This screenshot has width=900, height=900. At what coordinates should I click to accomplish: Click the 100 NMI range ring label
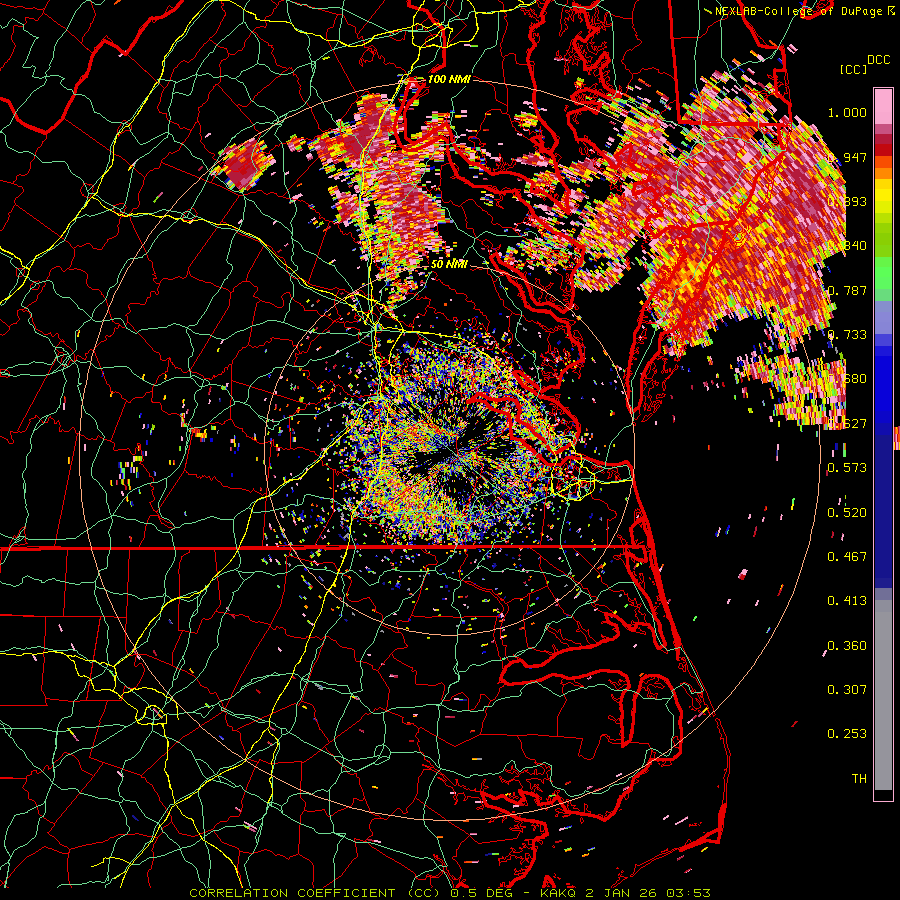(x=449, y=79)
